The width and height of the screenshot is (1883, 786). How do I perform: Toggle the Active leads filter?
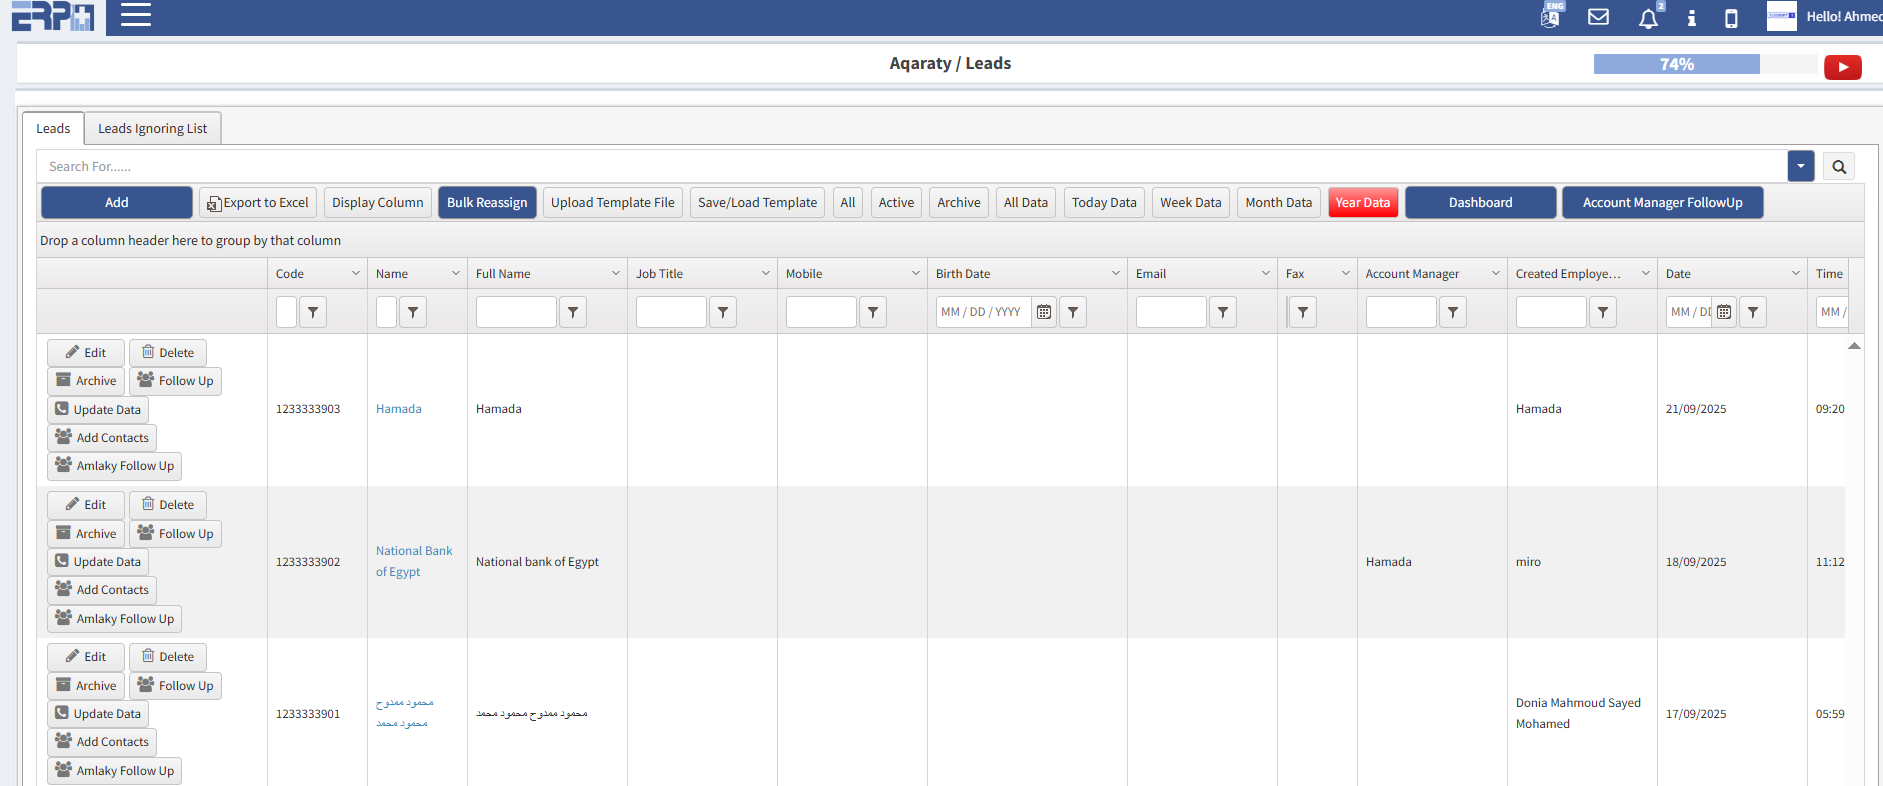[x=896, y=203]
